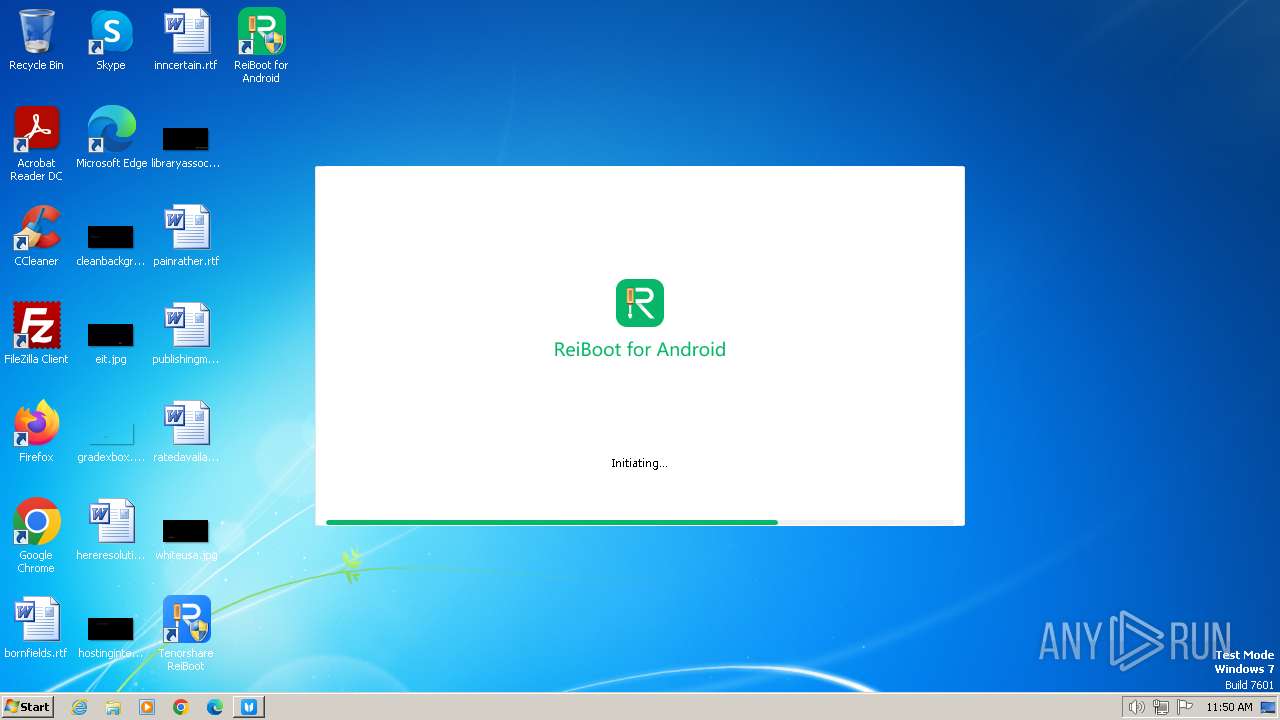This screenshot has width=1280, height=720.
Task: Select the ratedavaila document icon
Action: click(x=186, y=432)
